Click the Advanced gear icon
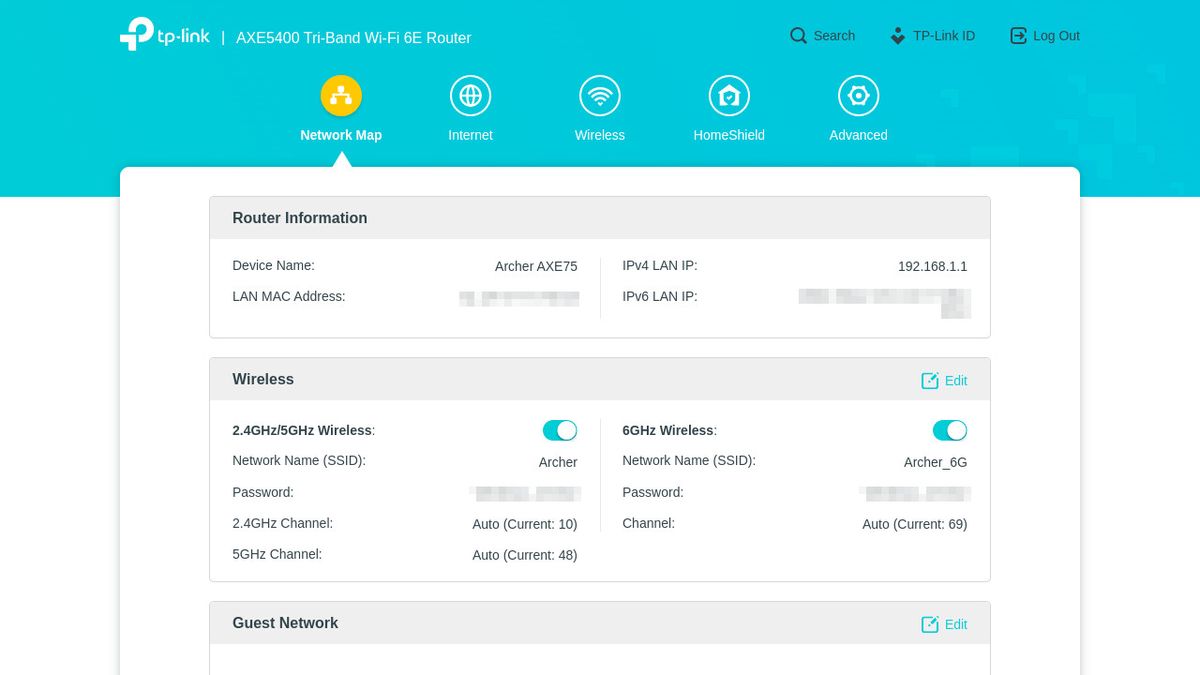This screenshot has height=675, width=1200. click(x=858, y=95)
